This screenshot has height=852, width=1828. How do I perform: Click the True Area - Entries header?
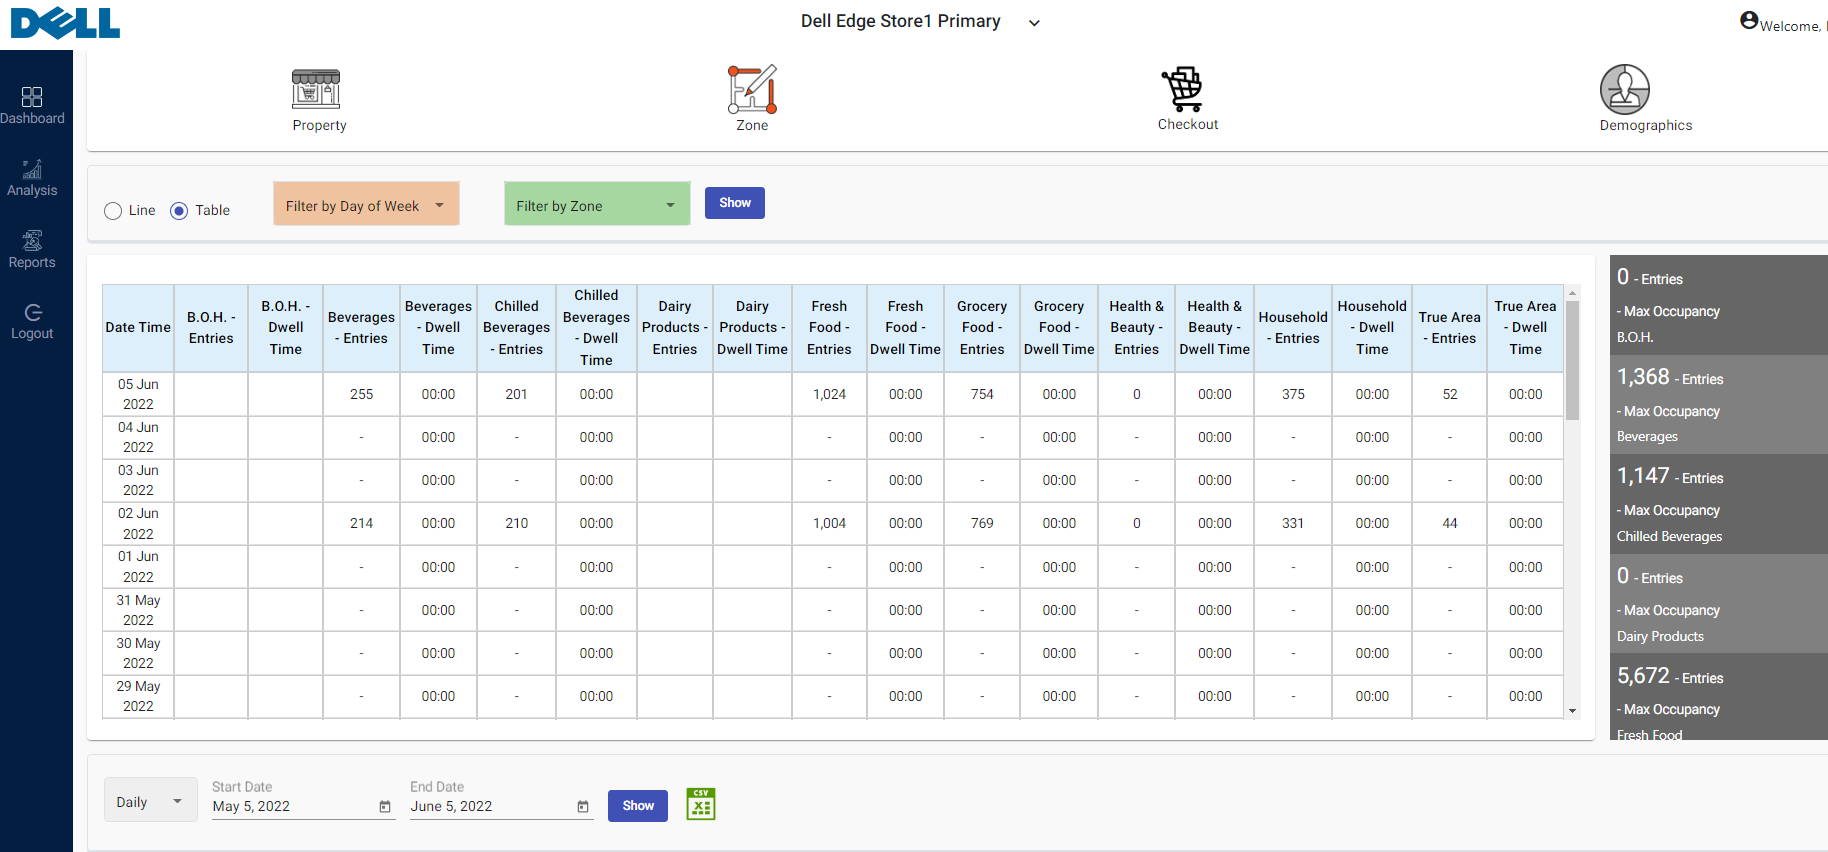click(x=1450, y=328)
